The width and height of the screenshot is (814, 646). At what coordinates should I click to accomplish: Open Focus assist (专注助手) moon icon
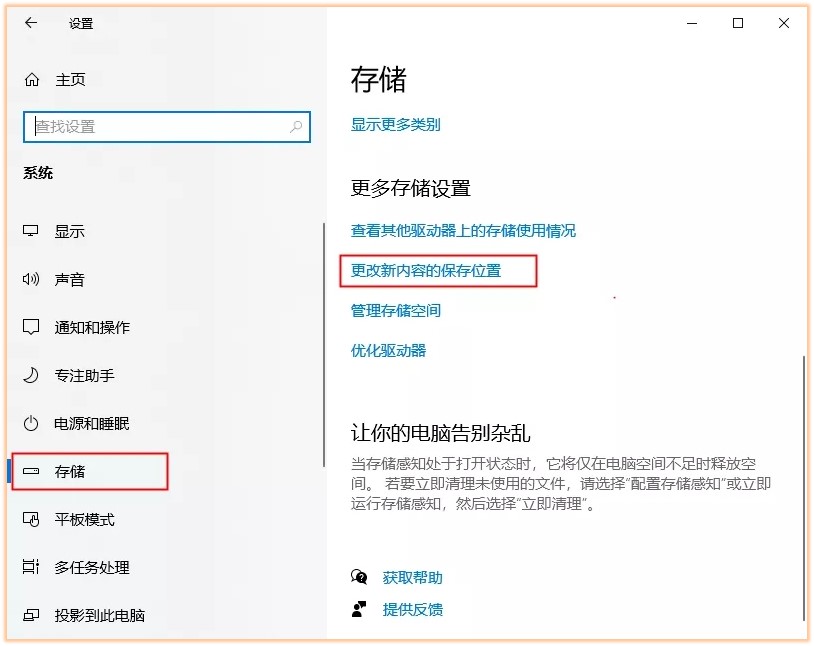(32, 375)
